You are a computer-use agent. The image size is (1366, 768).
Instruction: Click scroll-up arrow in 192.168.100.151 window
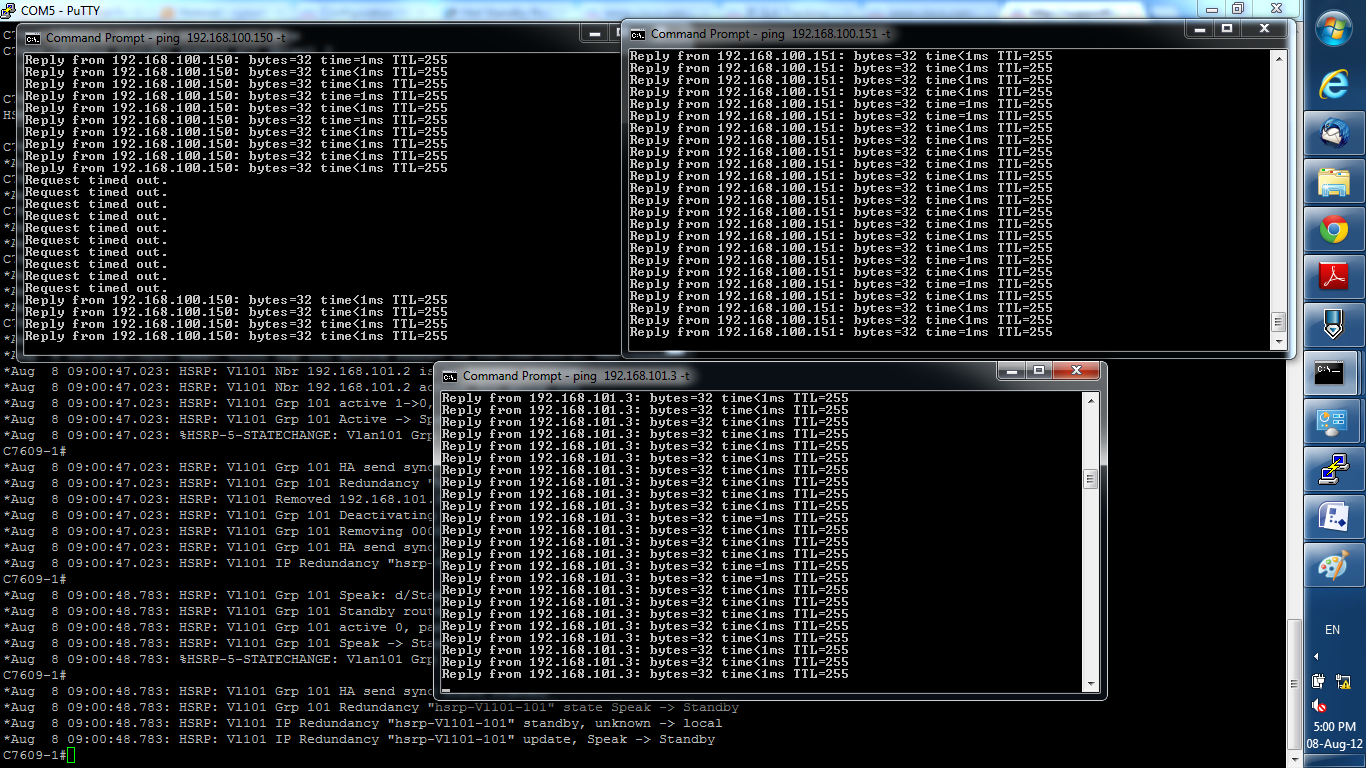[1277, 58]
